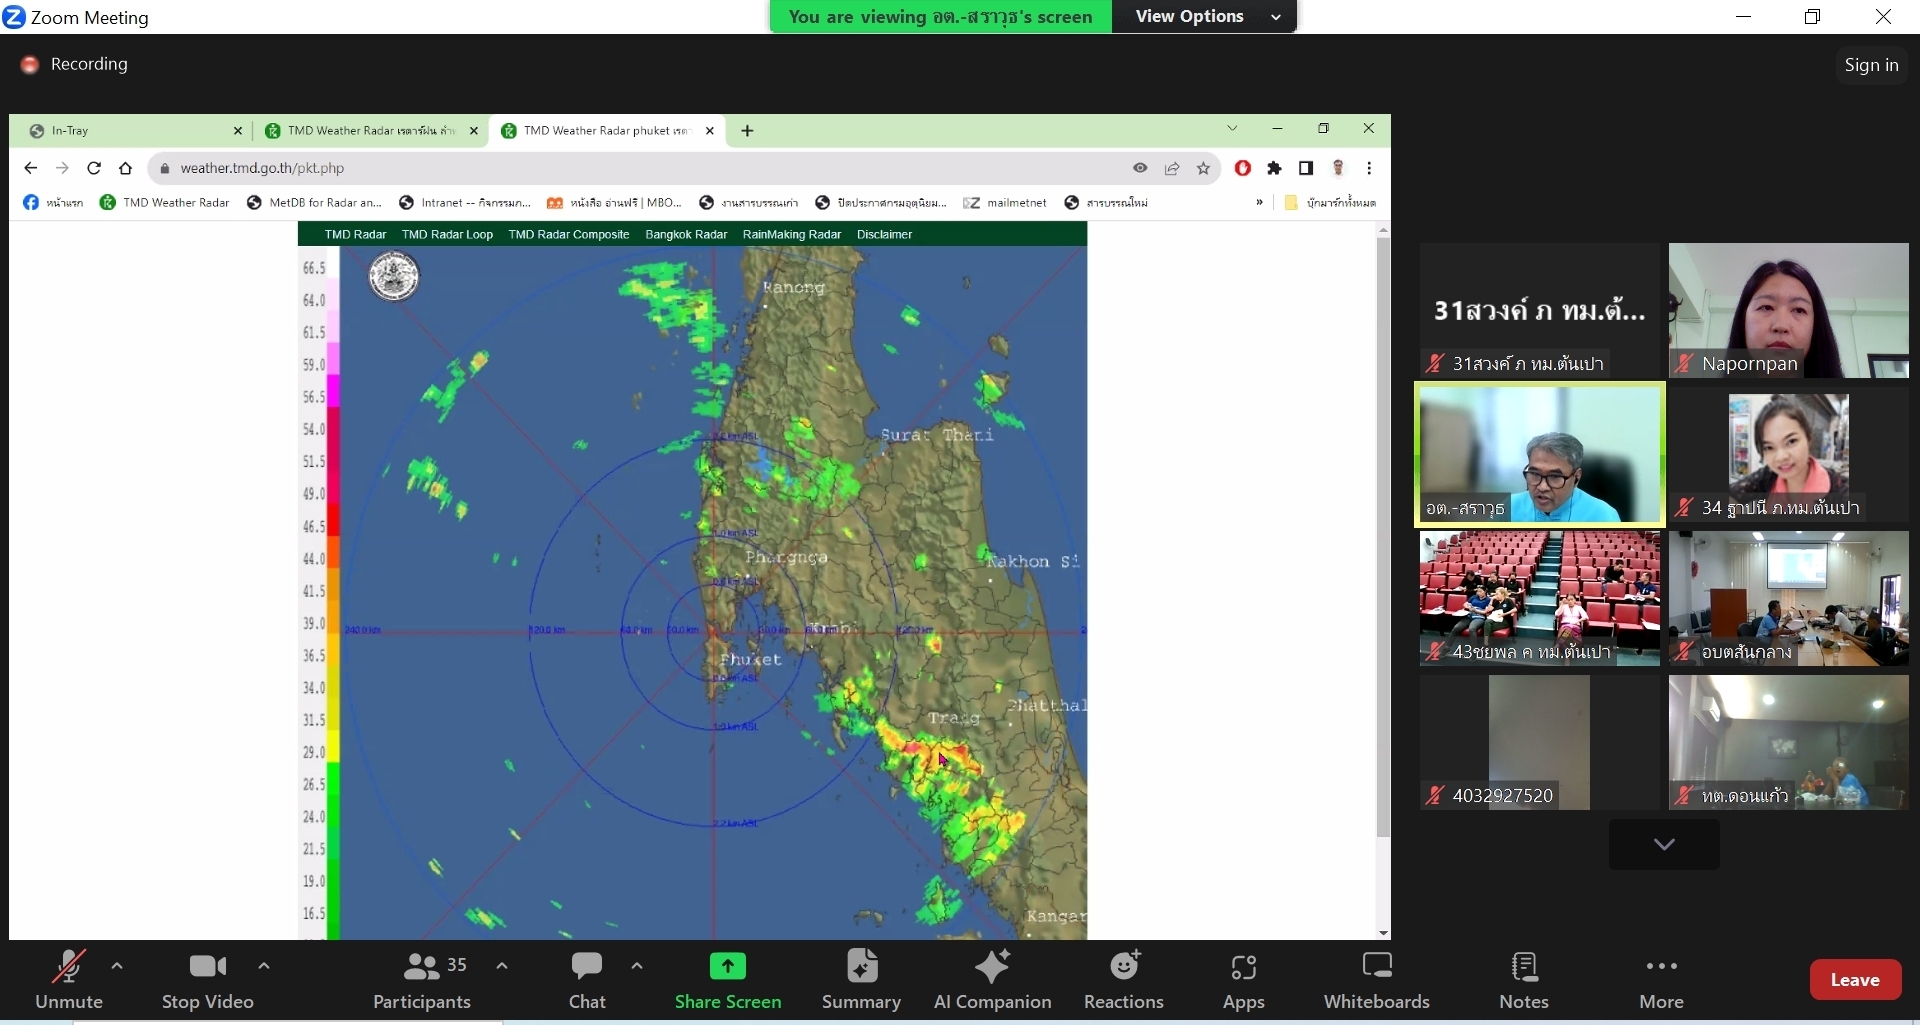Expand video options arrow beside Stop Video
This screenshot has height=1025, width=1920.
coord(264,966)
